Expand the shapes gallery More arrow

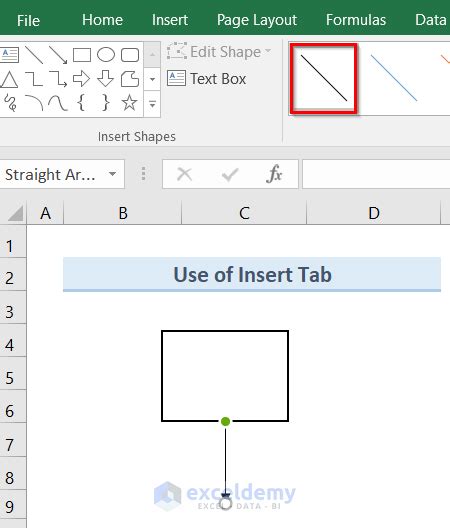click(x=152, y=104)
